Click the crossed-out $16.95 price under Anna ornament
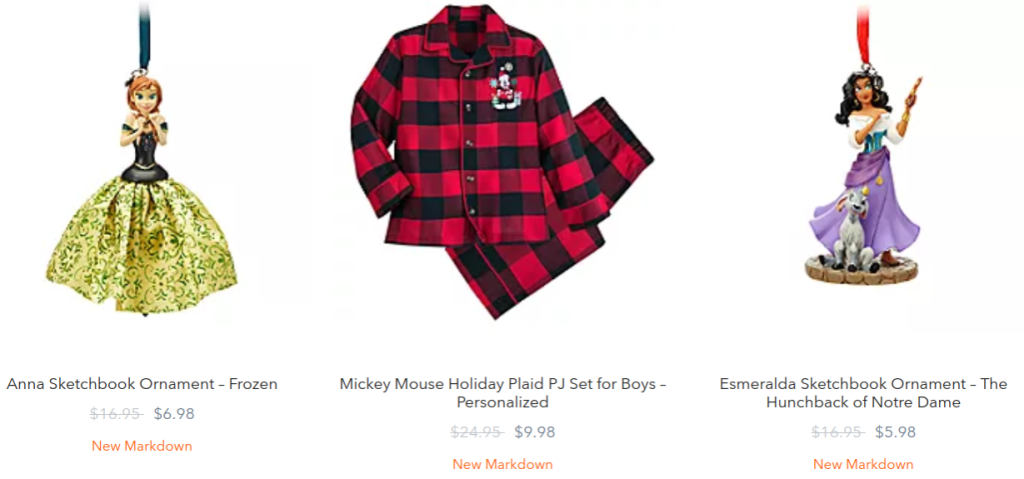This screenshot has height=479, width=1024. pos(115,414)
